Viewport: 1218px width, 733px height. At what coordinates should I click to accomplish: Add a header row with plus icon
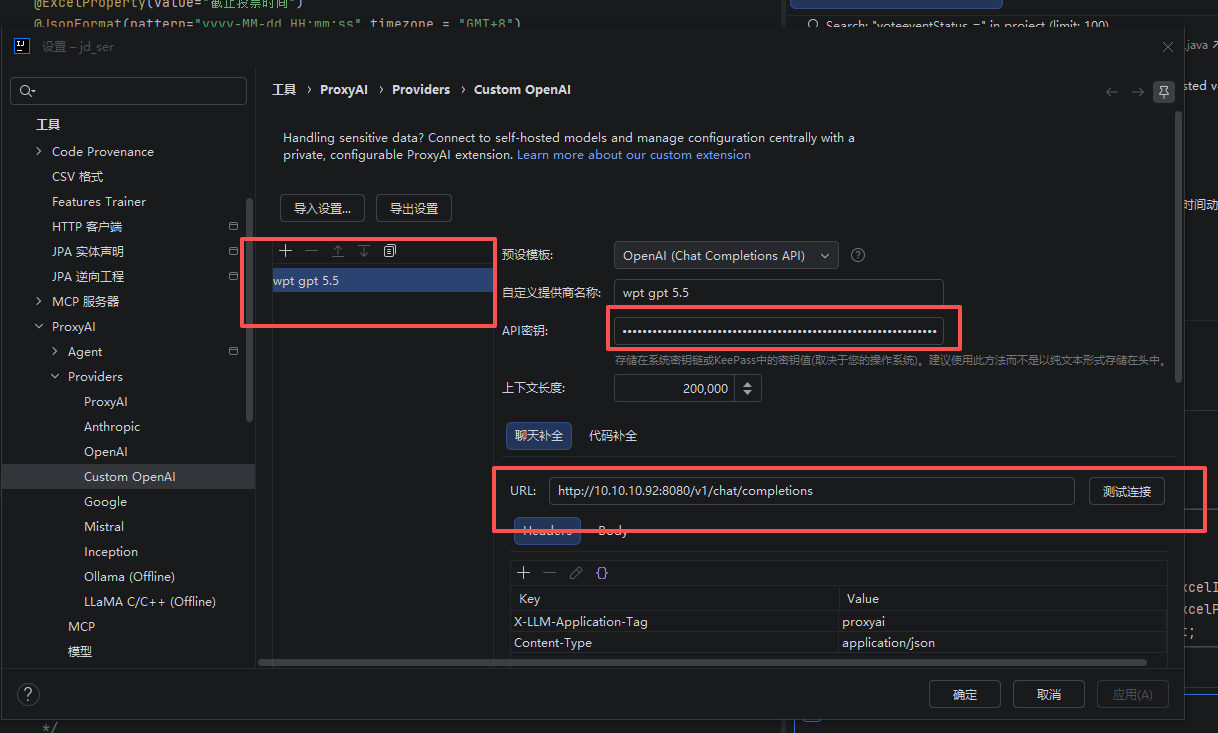[x=523, y=573]
